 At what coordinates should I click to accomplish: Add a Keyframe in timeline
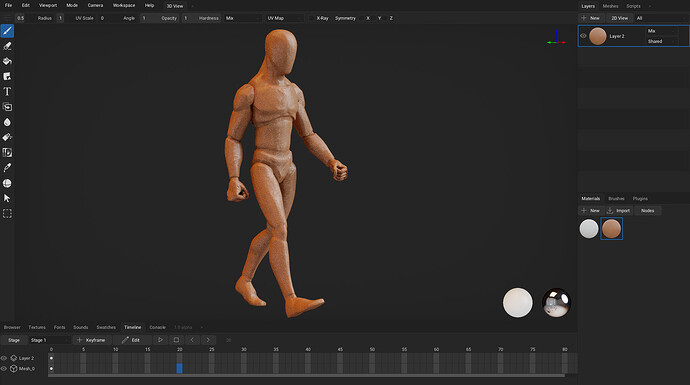(91, 340)
